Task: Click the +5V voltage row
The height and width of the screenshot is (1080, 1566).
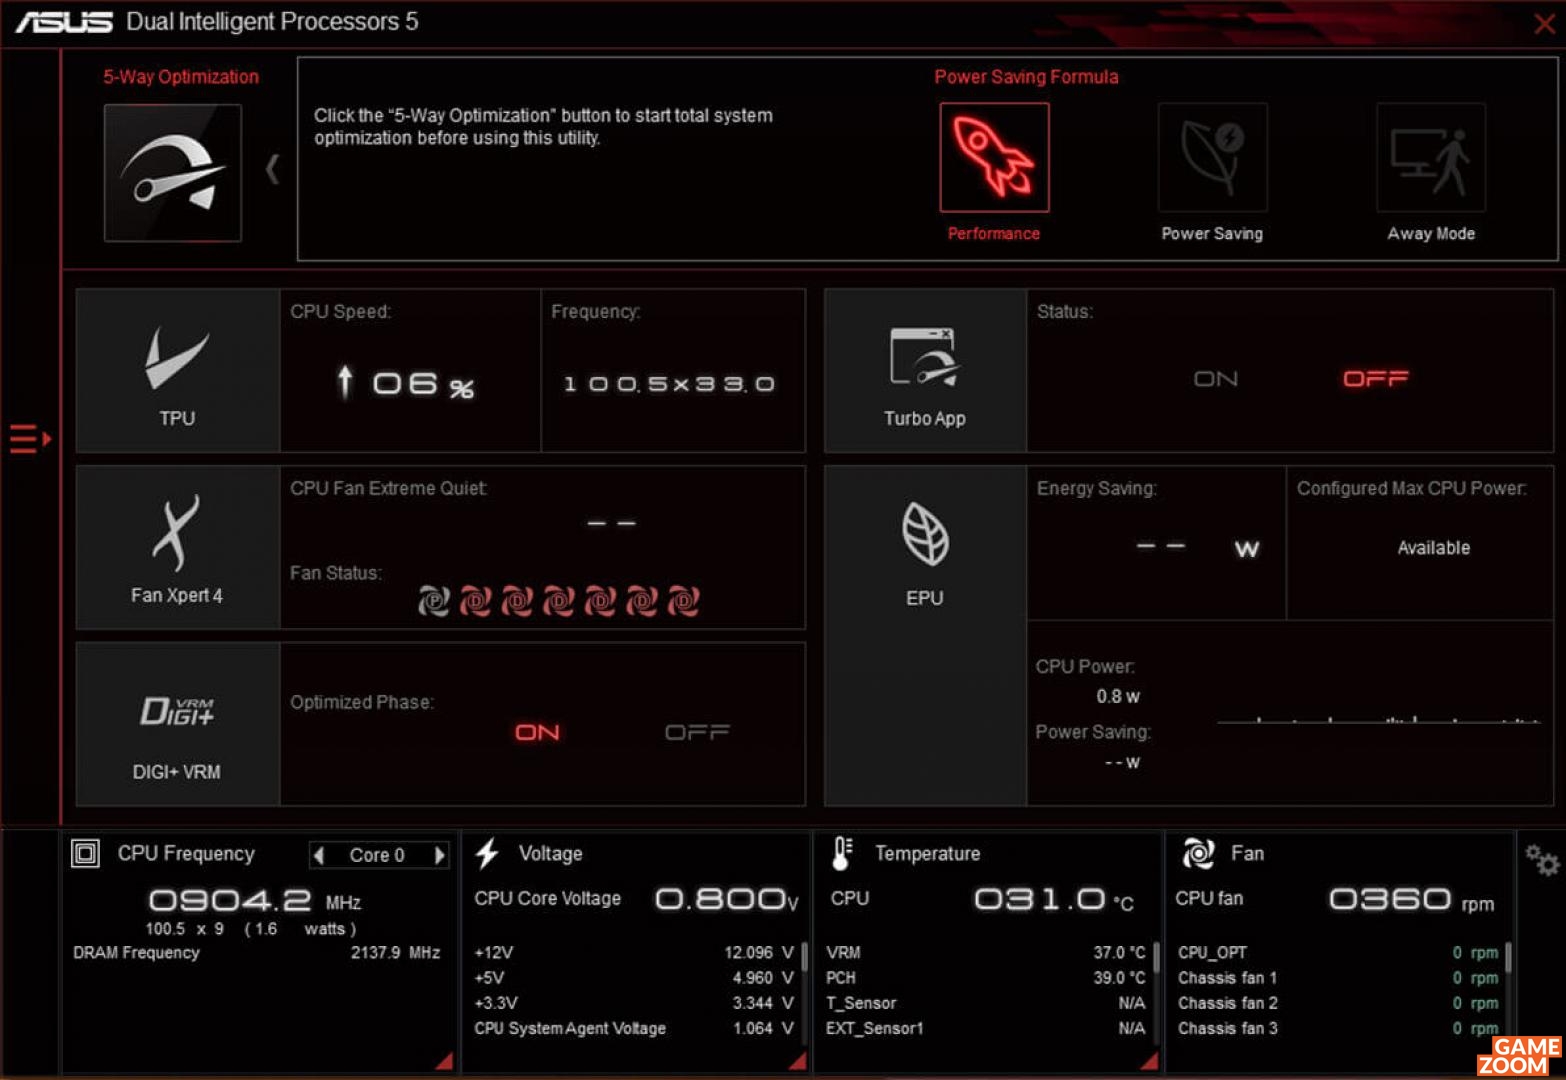Action: click(634, 978)
